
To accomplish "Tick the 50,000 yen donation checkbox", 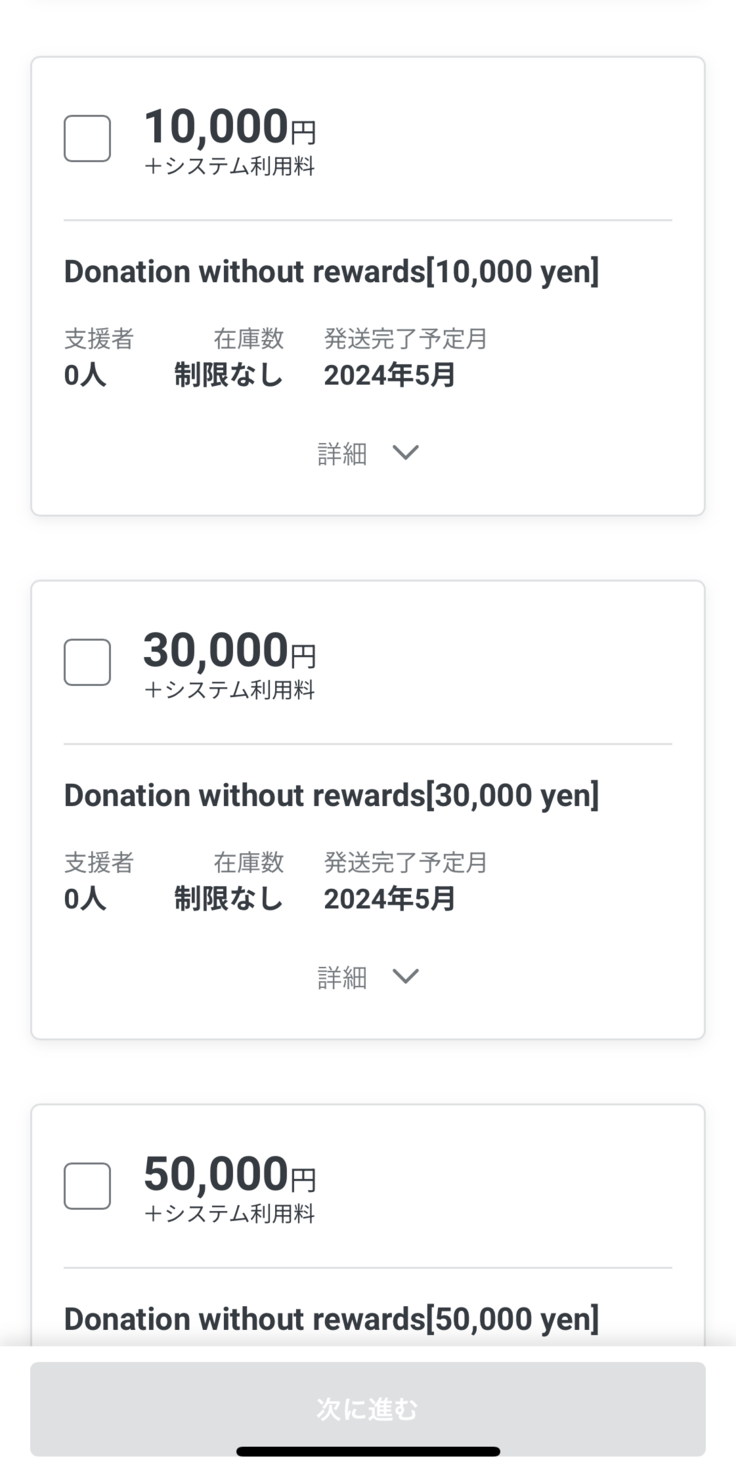I will tap(87, 1186).
